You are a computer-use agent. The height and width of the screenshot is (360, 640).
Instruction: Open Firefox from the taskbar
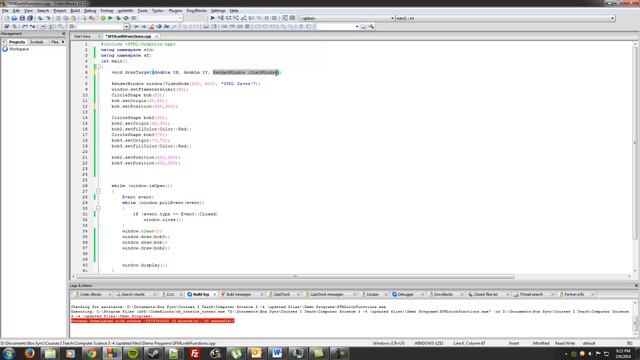(29, 353)
